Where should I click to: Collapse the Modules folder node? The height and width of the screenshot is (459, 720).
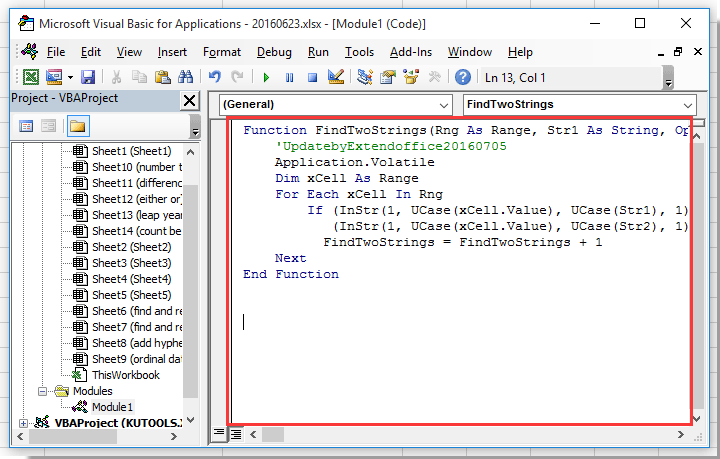click(43, 391)
